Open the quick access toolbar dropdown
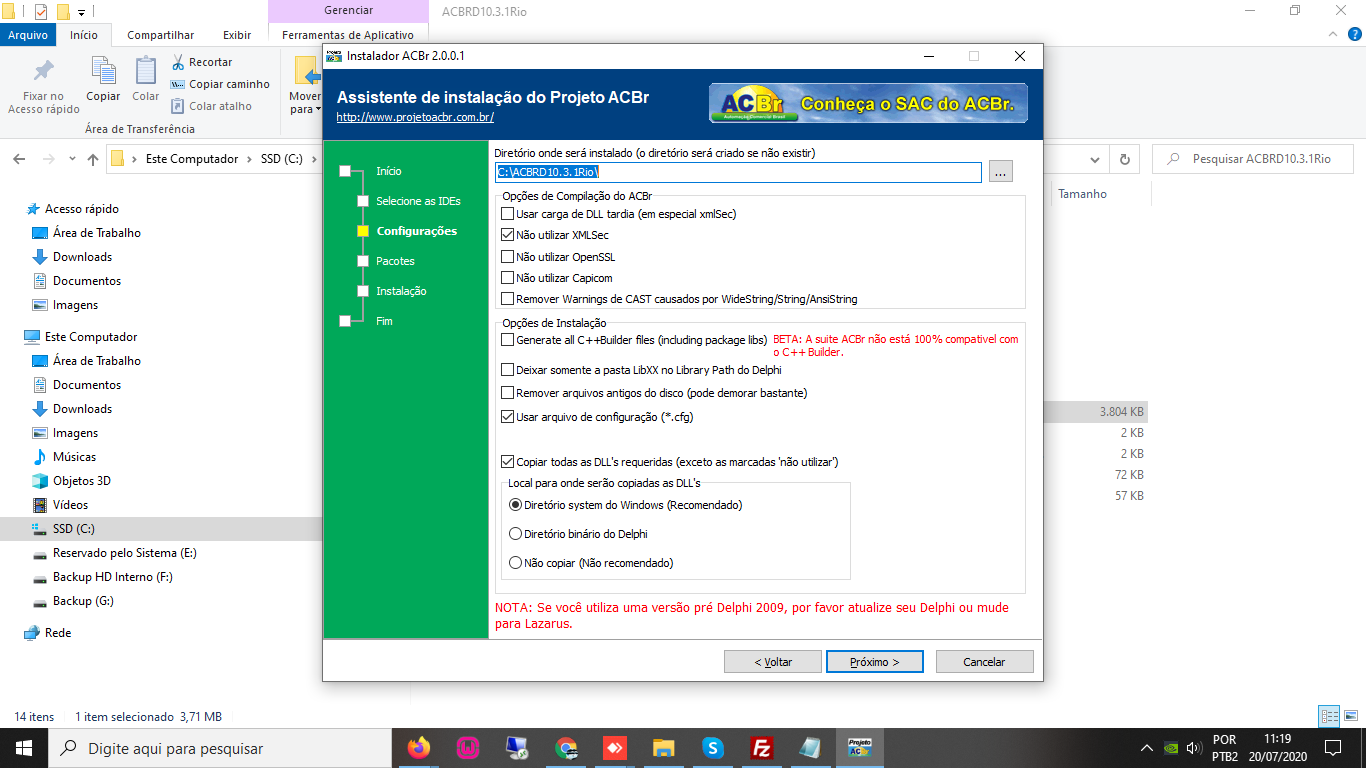1366x768 pixels. [x=82, y=12]
